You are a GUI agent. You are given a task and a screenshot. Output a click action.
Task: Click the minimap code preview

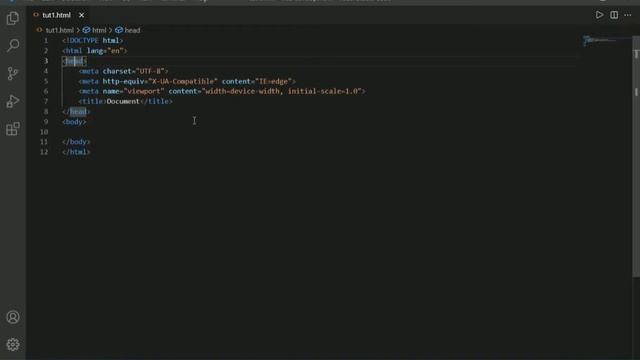[600, 40]
